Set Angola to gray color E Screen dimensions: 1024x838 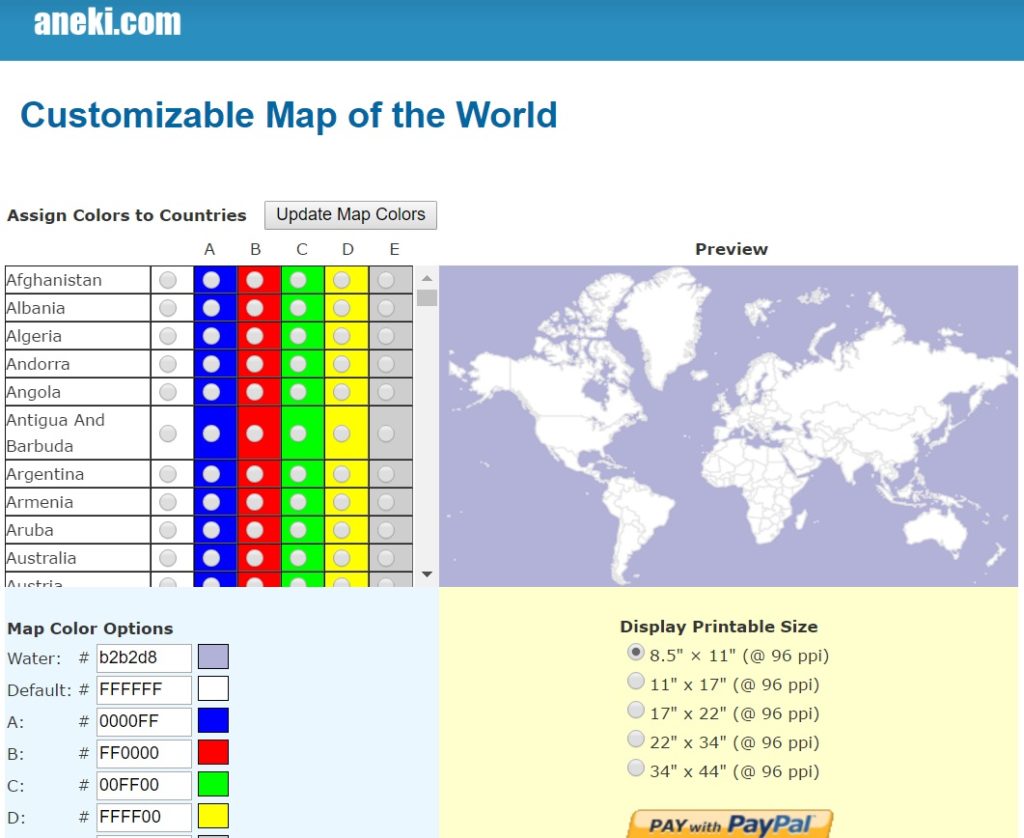pyautogui.click(x=386, y=392)
